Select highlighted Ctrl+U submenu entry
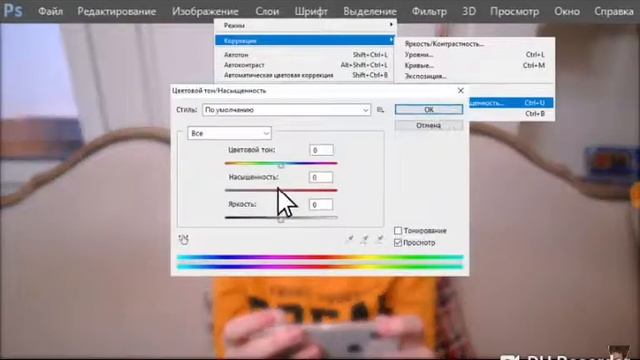The height and width of the screenshot is (360, 640). (x=511, y=103)
